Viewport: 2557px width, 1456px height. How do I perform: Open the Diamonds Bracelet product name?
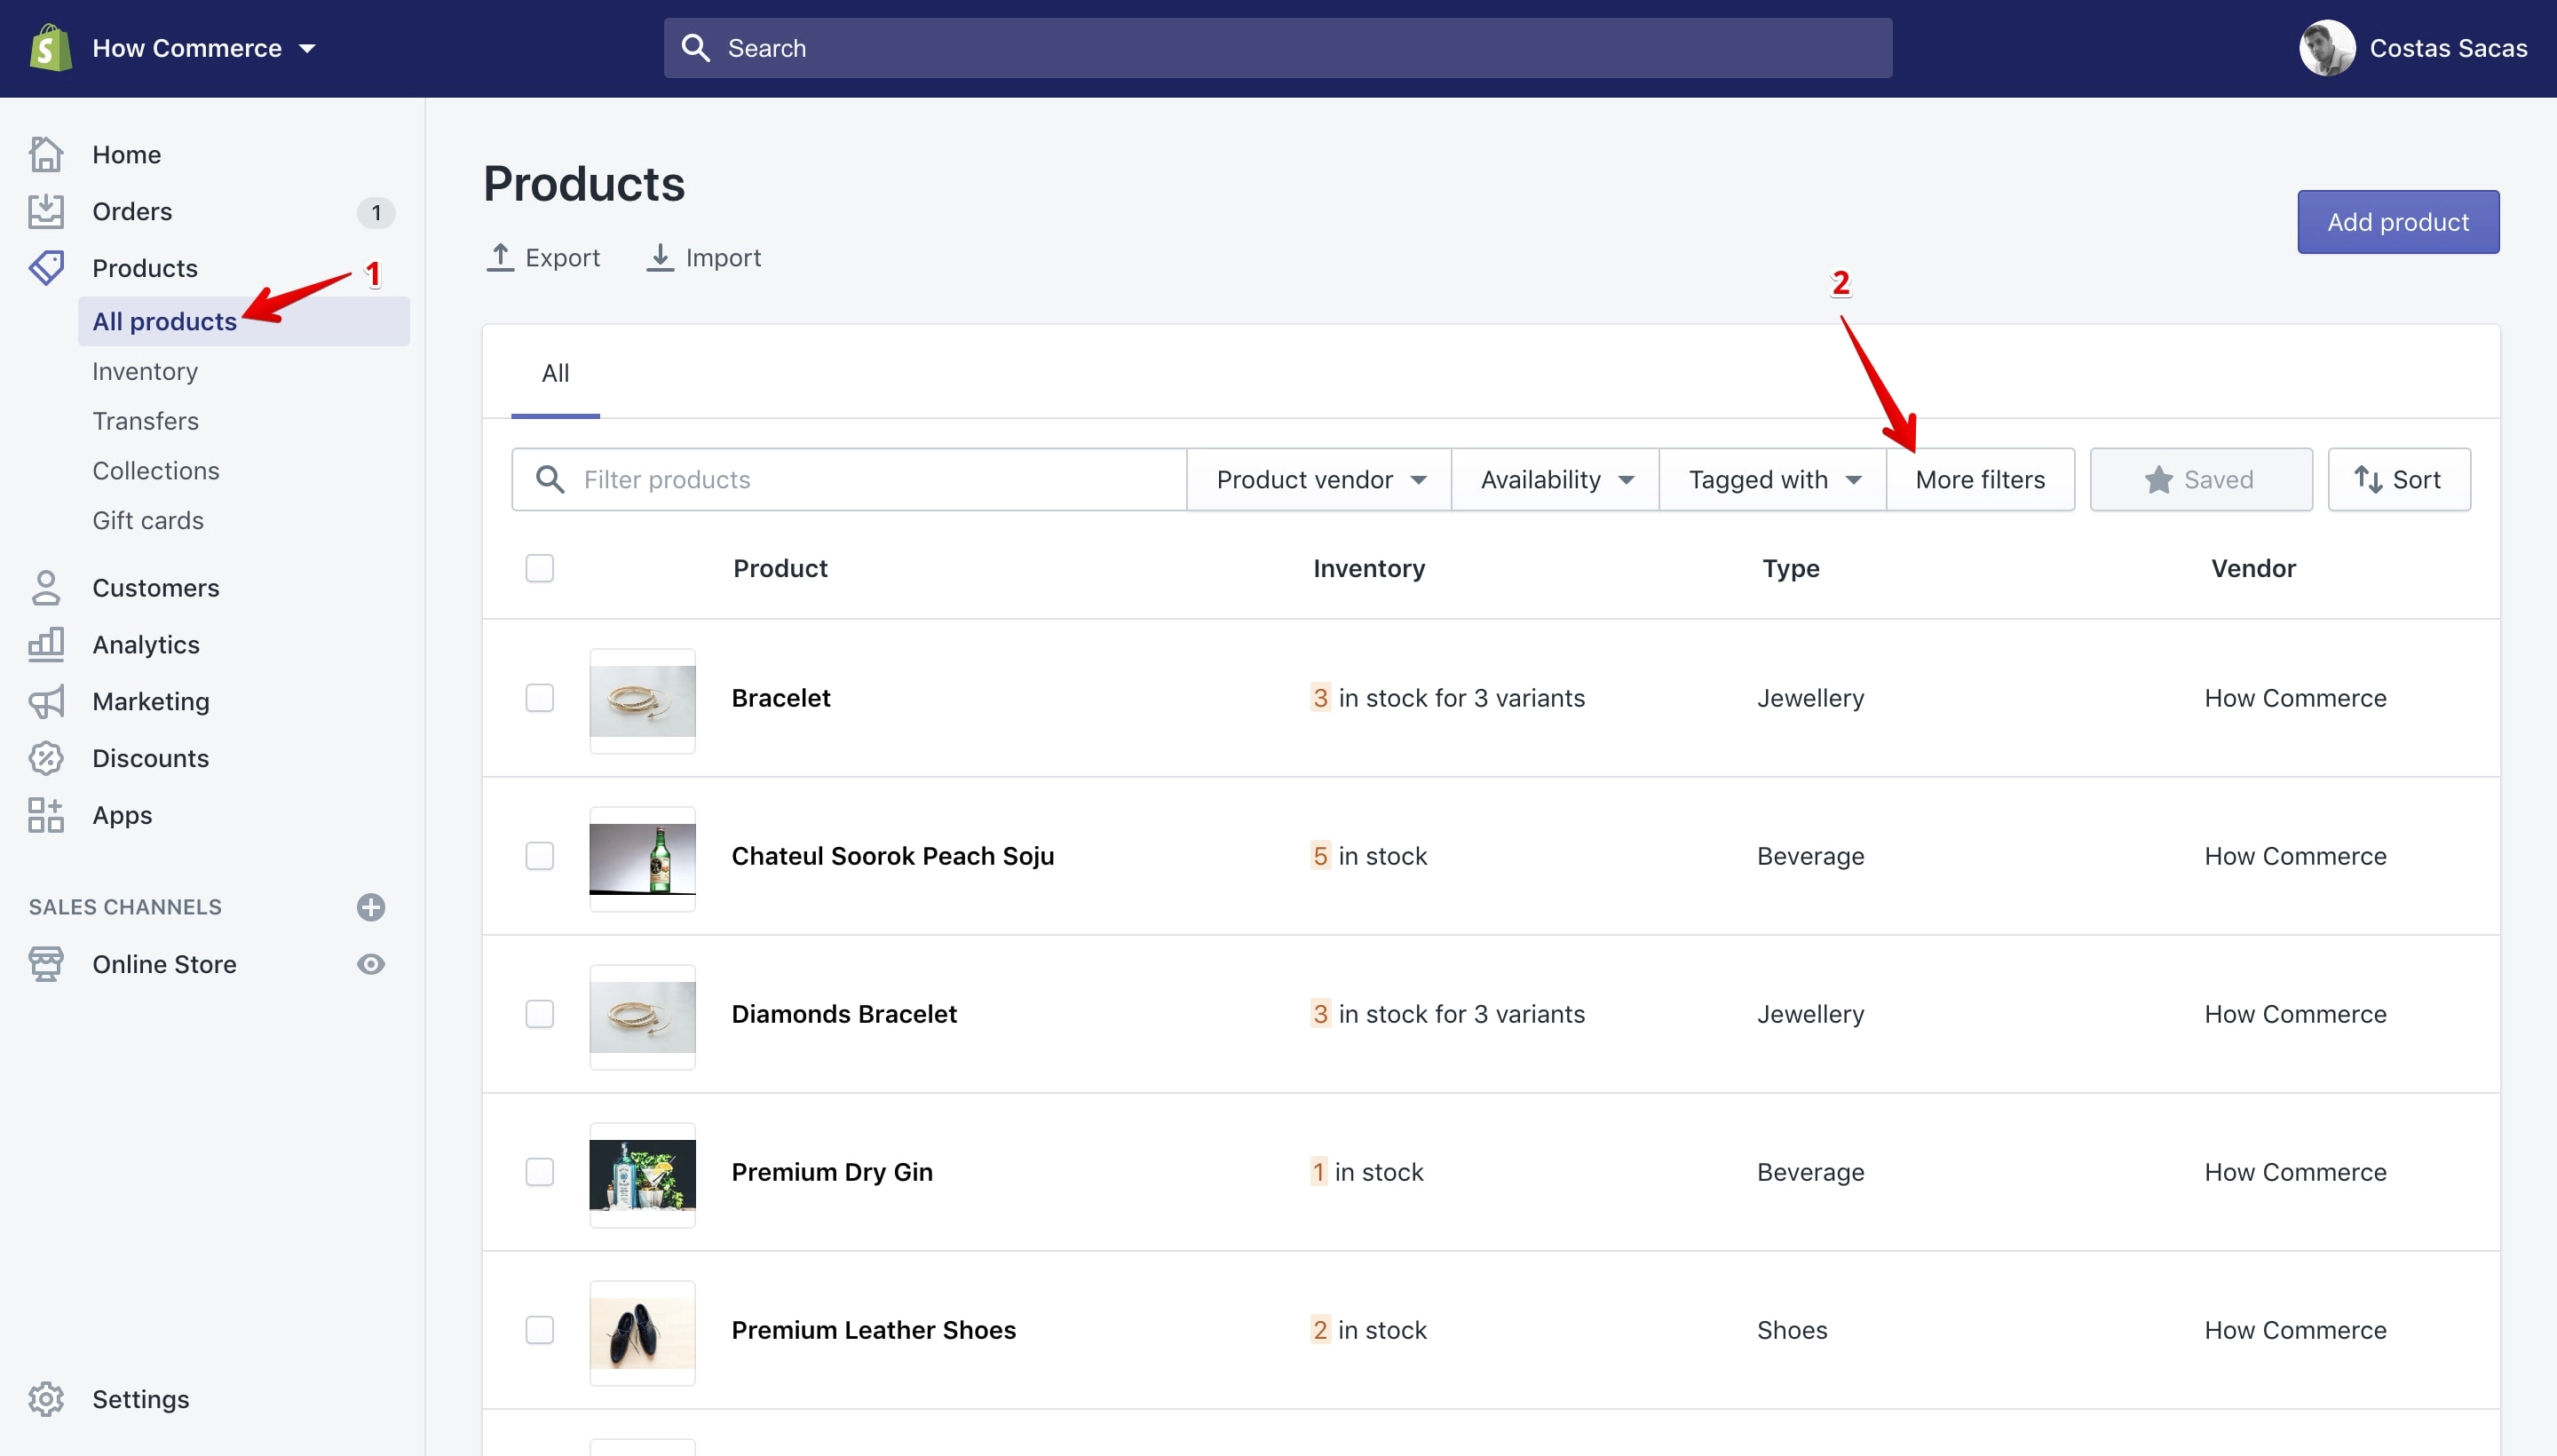point(844,1013)
